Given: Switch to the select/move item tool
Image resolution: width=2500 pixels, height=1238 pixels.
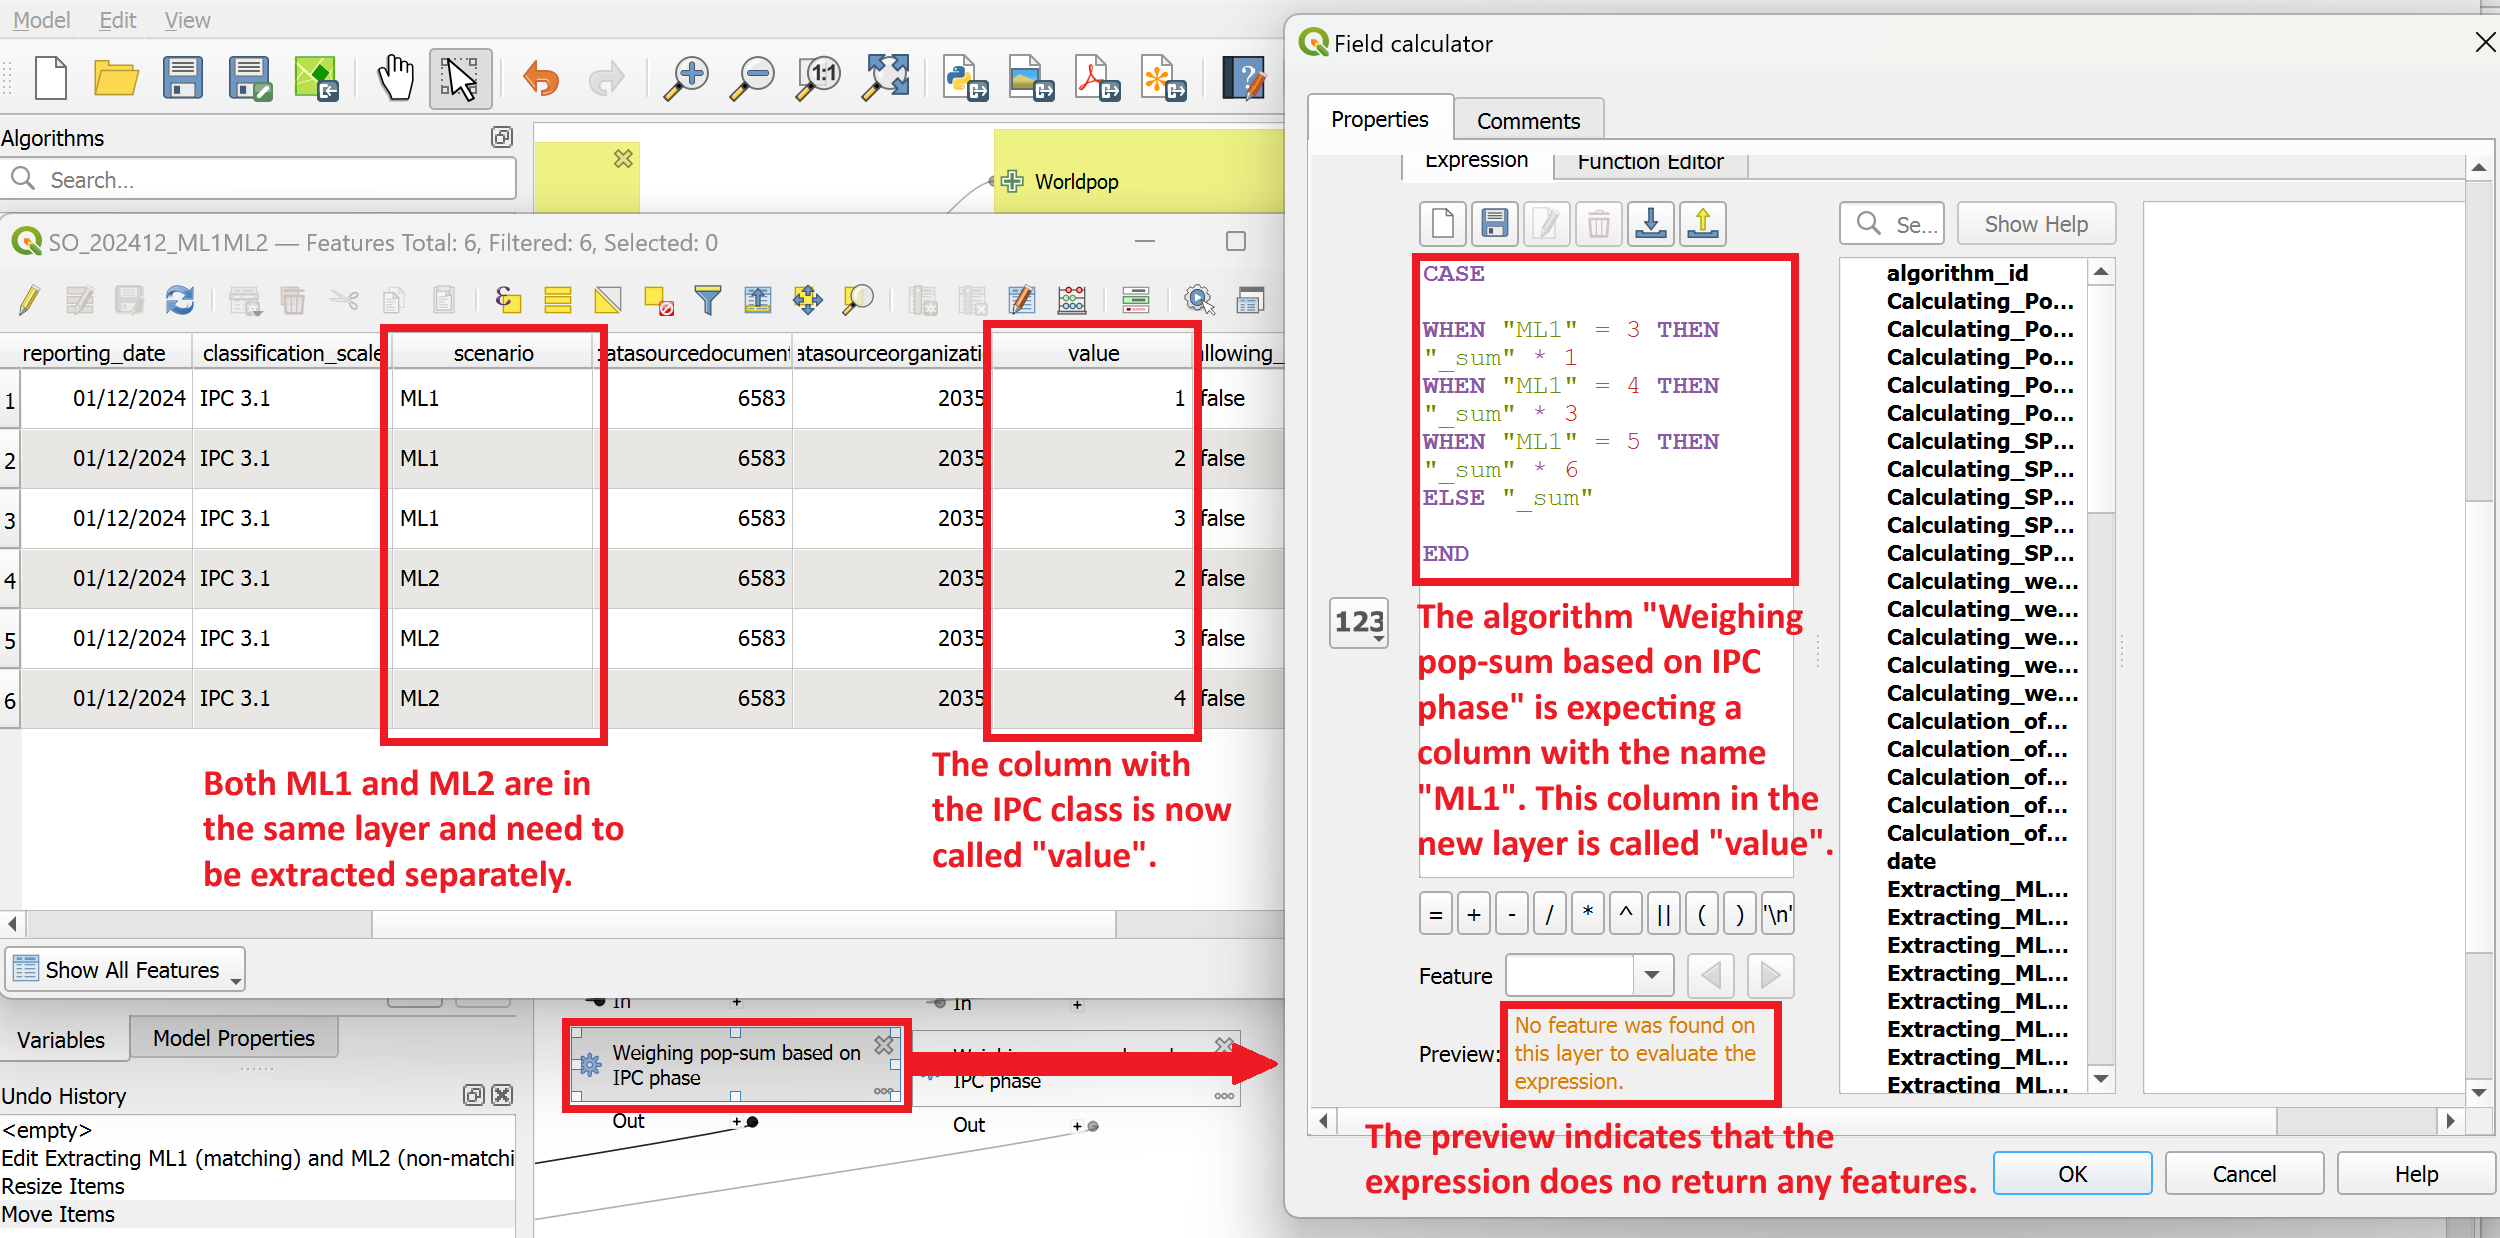Looking at the screenshot, I should (x=459, y=78).
